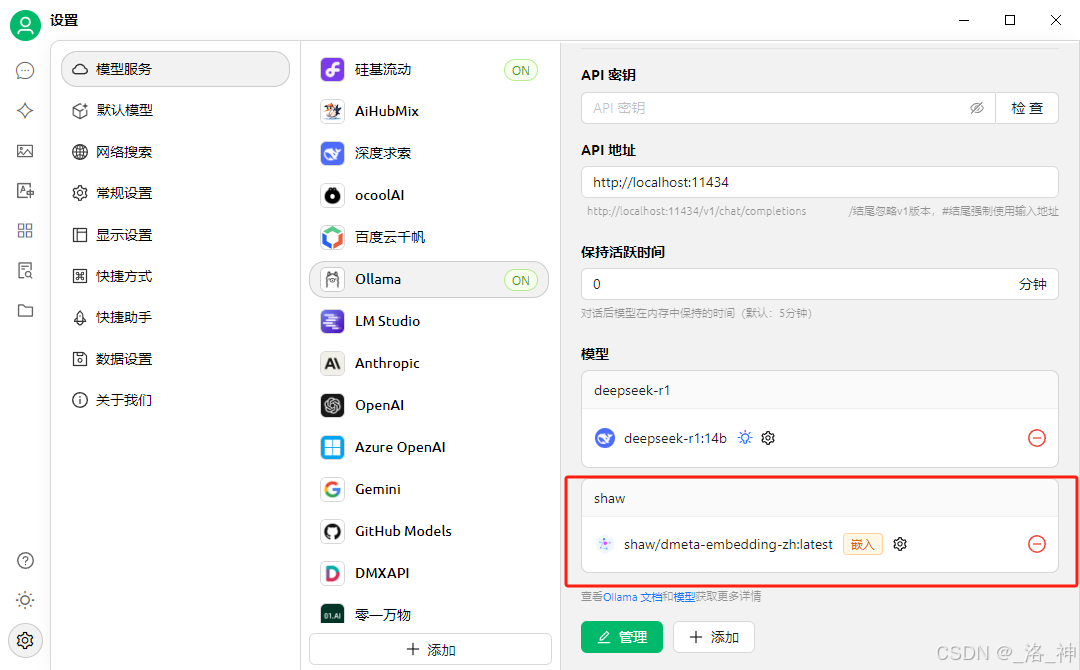Toggle the Ollama ON switch
1080x670 pixels.
521,280
